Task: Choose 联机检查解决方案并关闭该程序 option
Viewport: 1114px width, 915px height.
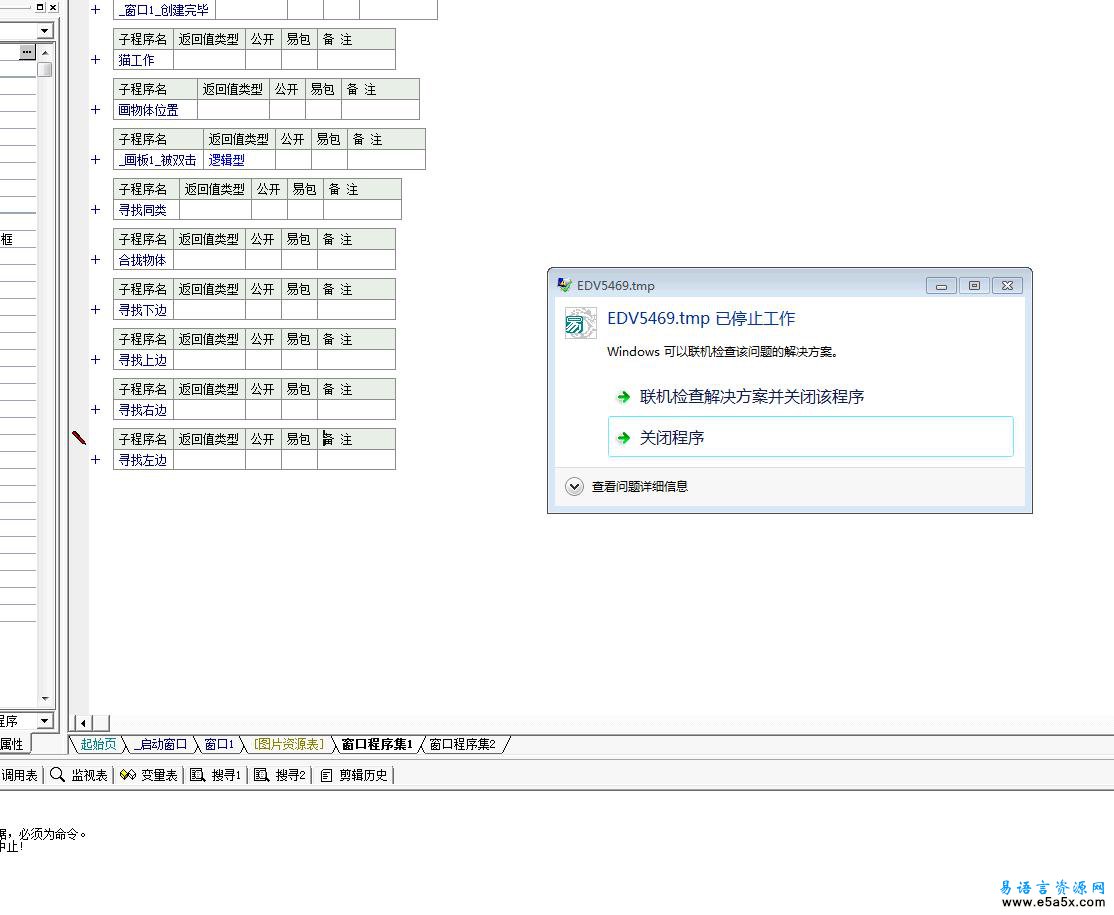Action: 751,397
